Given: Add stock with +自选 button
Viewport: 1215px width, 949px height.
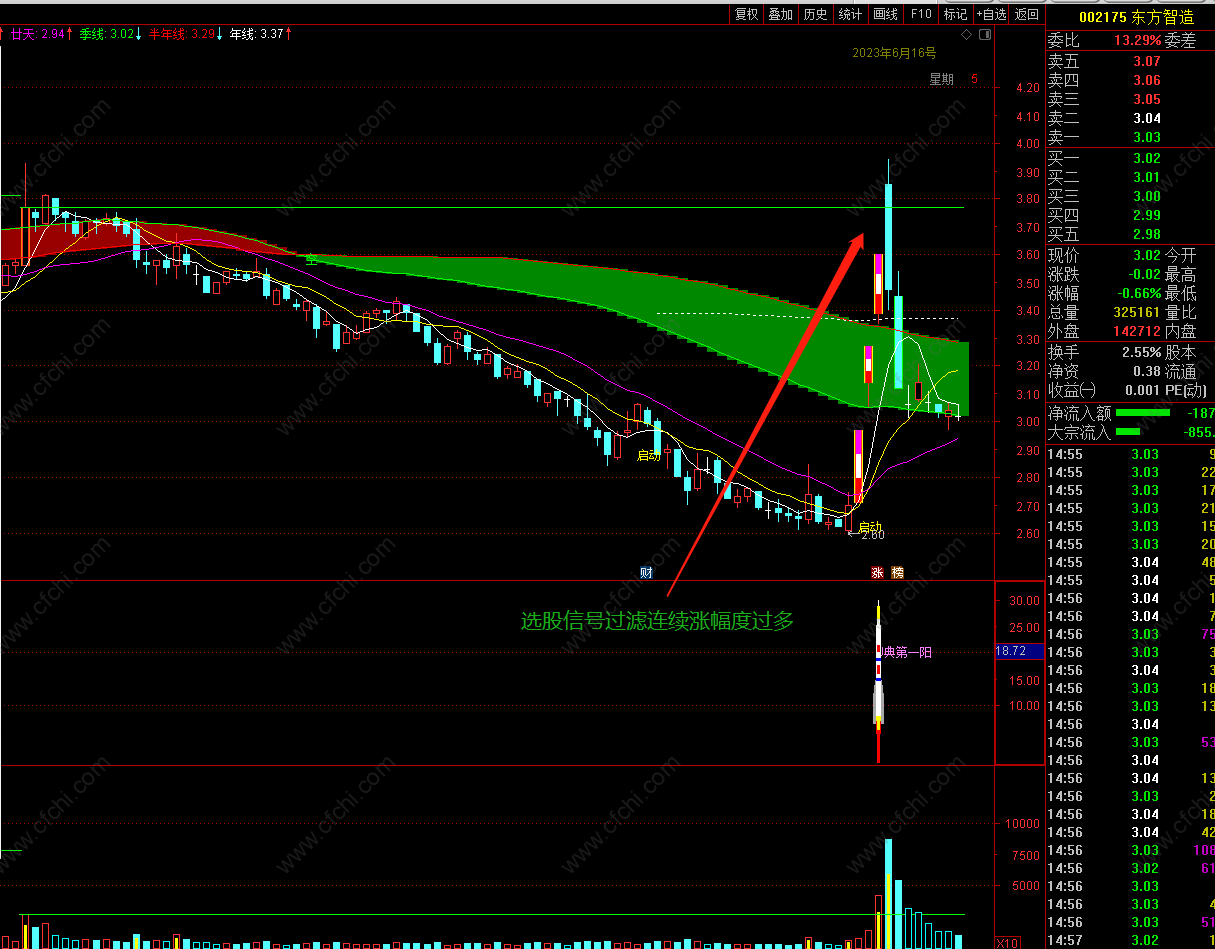Looking at the screenshot, I should (x=991, y=14).
